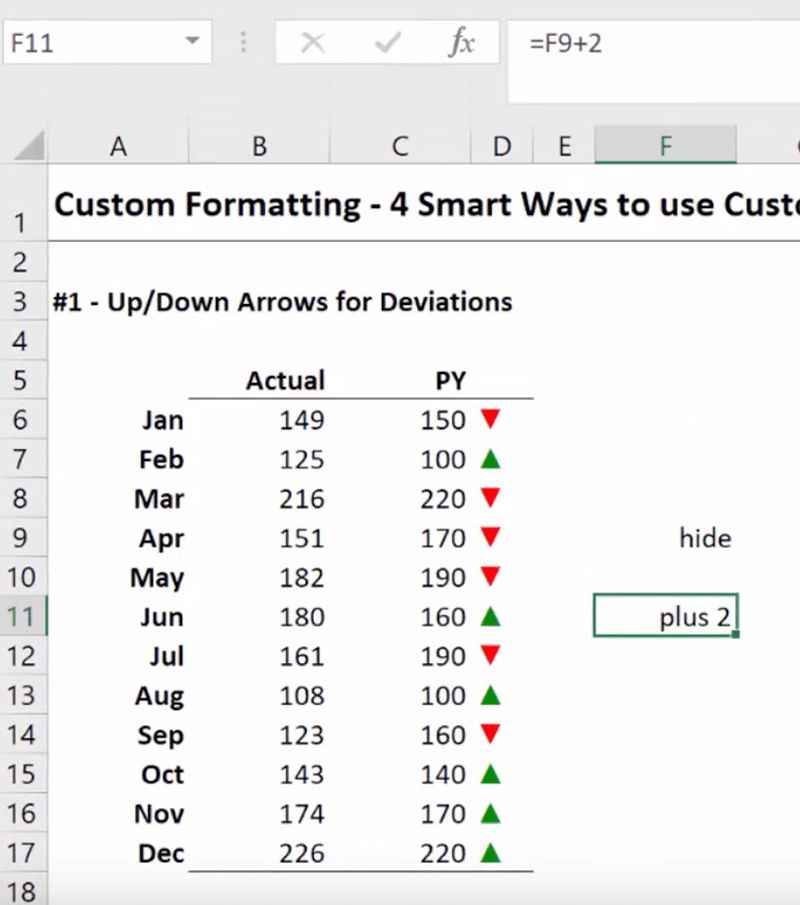800x905 pixels.
Task: Select row 5 header
Action: point(22,381)
